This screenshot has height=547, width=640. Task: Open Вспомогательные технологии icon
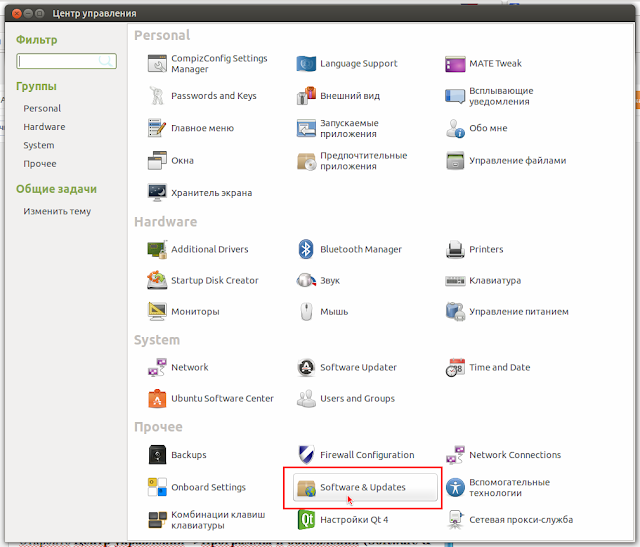pos(455,487)
